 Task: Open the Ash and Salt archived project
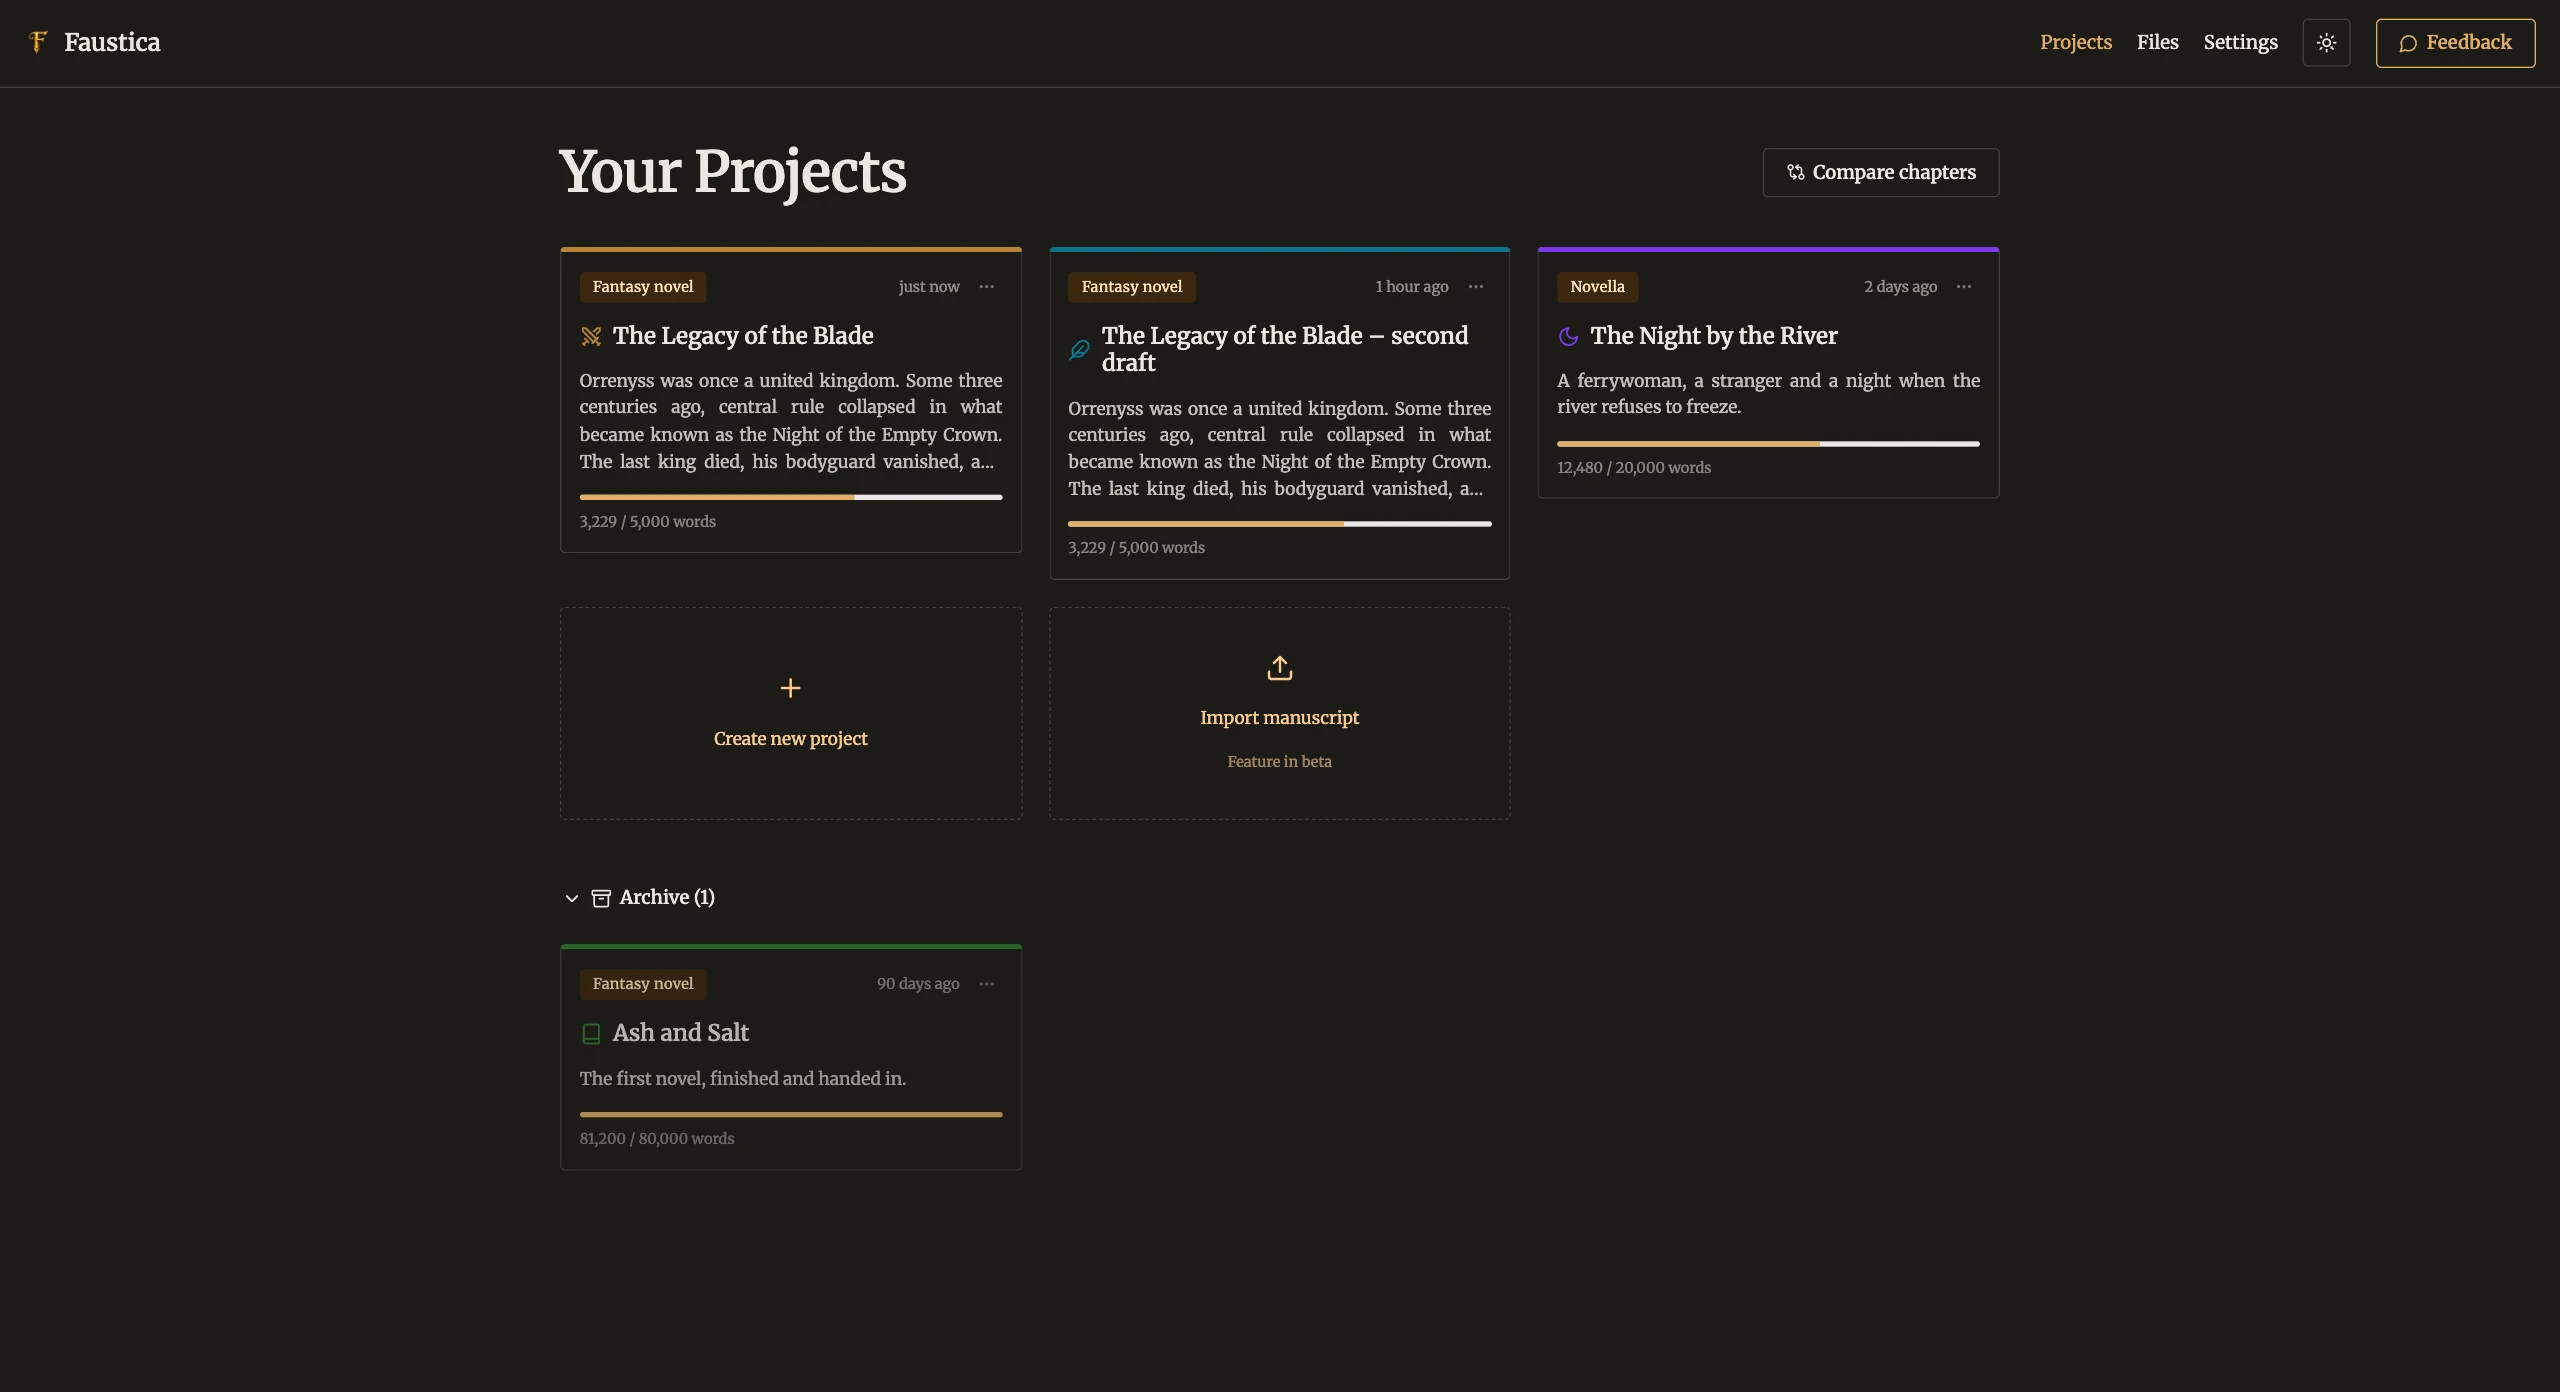click(x=680, y=1033)
